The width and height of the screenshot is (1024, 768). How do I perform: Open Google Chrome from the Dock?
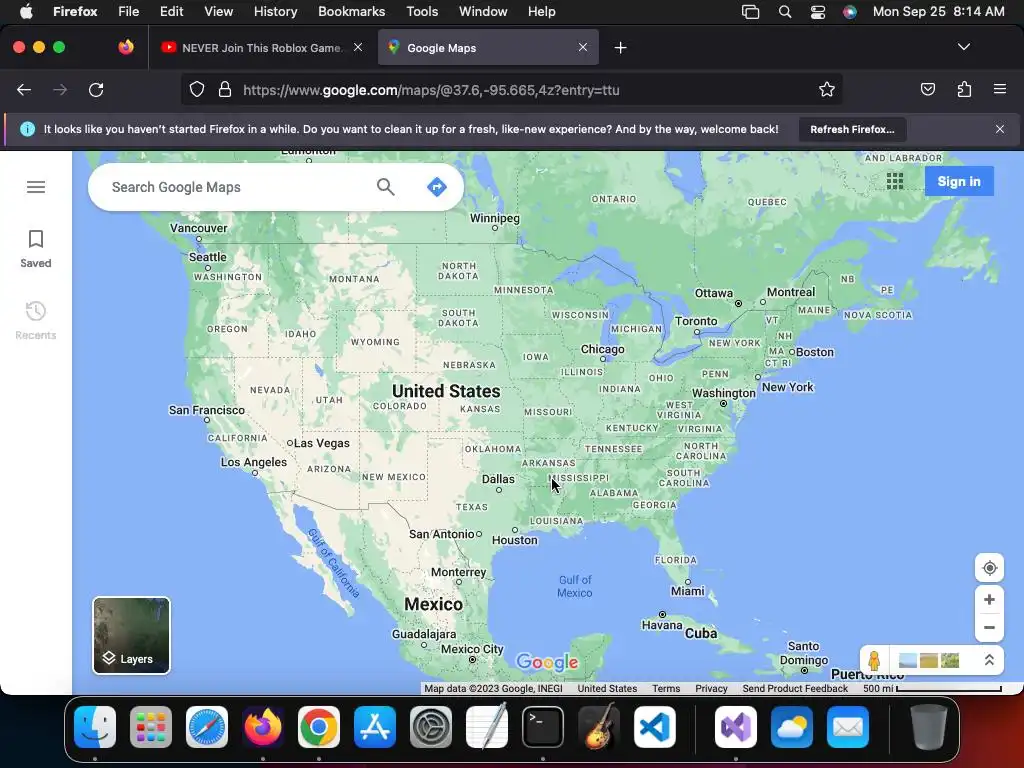click(x=319, y=727)
